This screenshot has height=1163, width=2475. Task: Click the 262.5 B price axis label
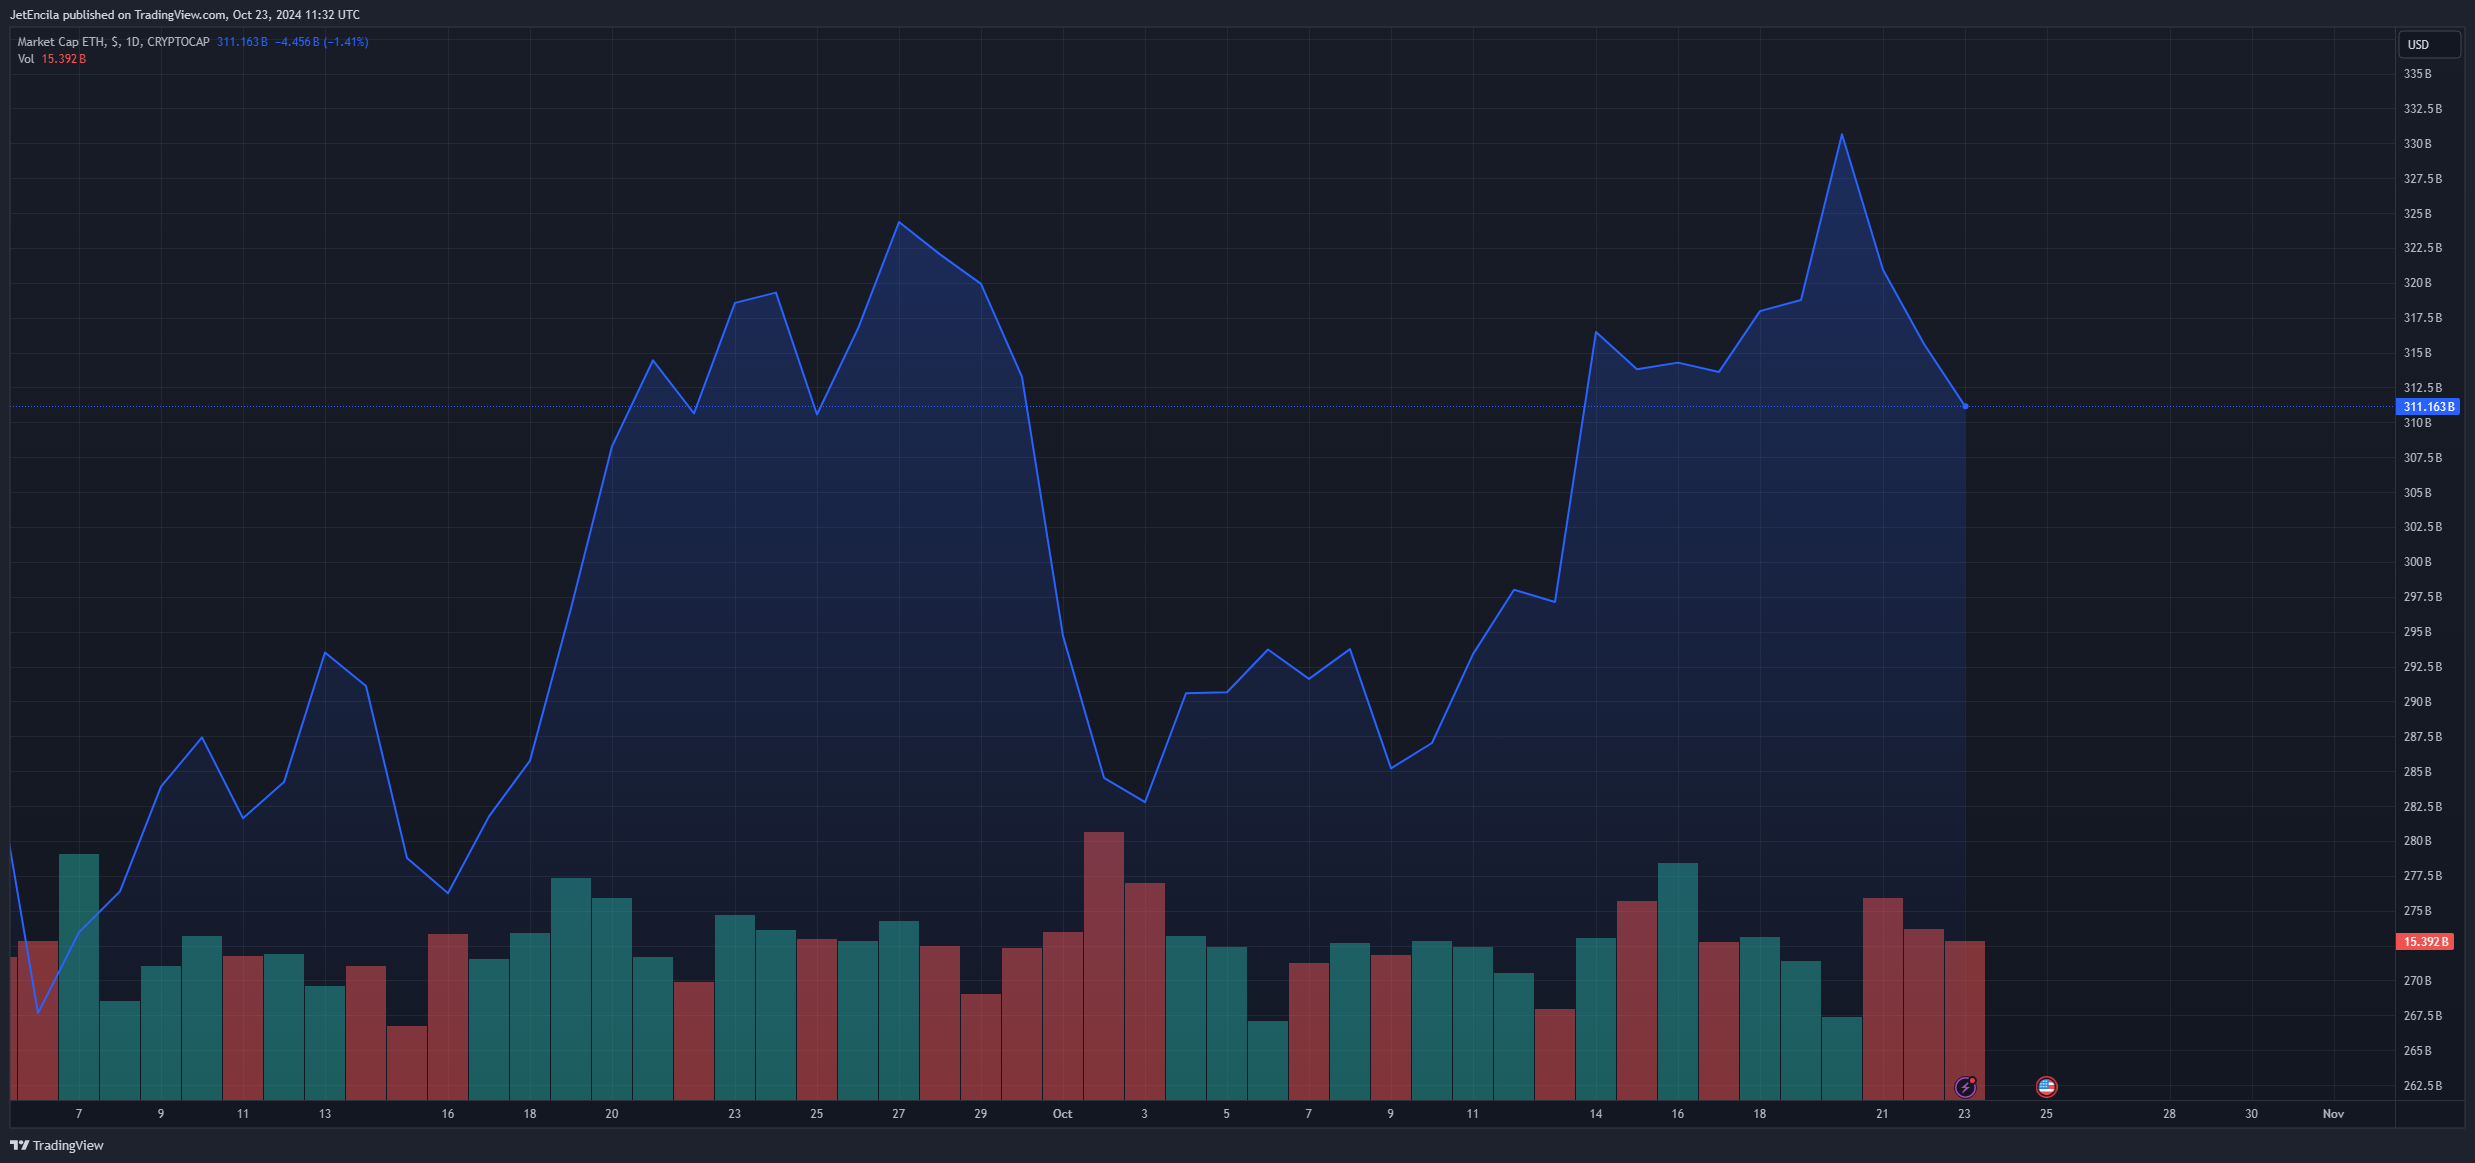pos(2422,1086)
